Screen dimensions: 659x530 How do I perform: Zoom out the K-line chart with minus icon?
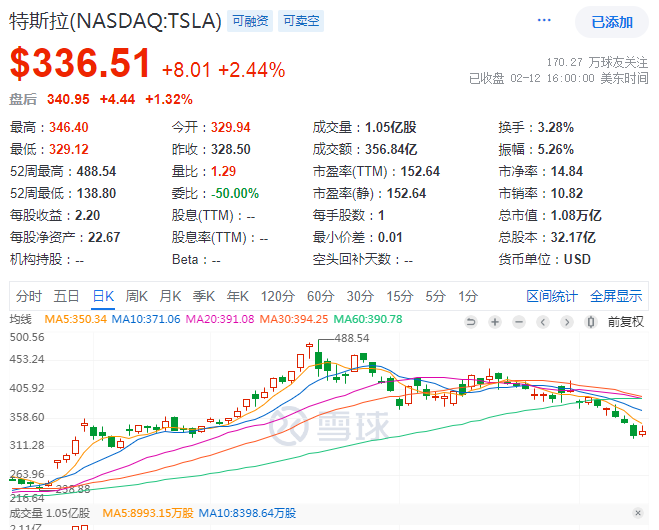tap(519, 322)
